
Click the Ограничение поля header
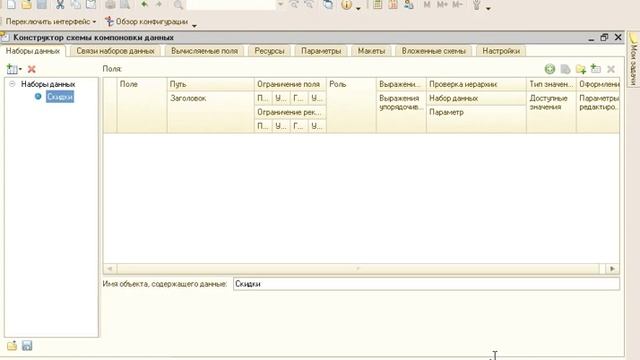coord(290,84)
